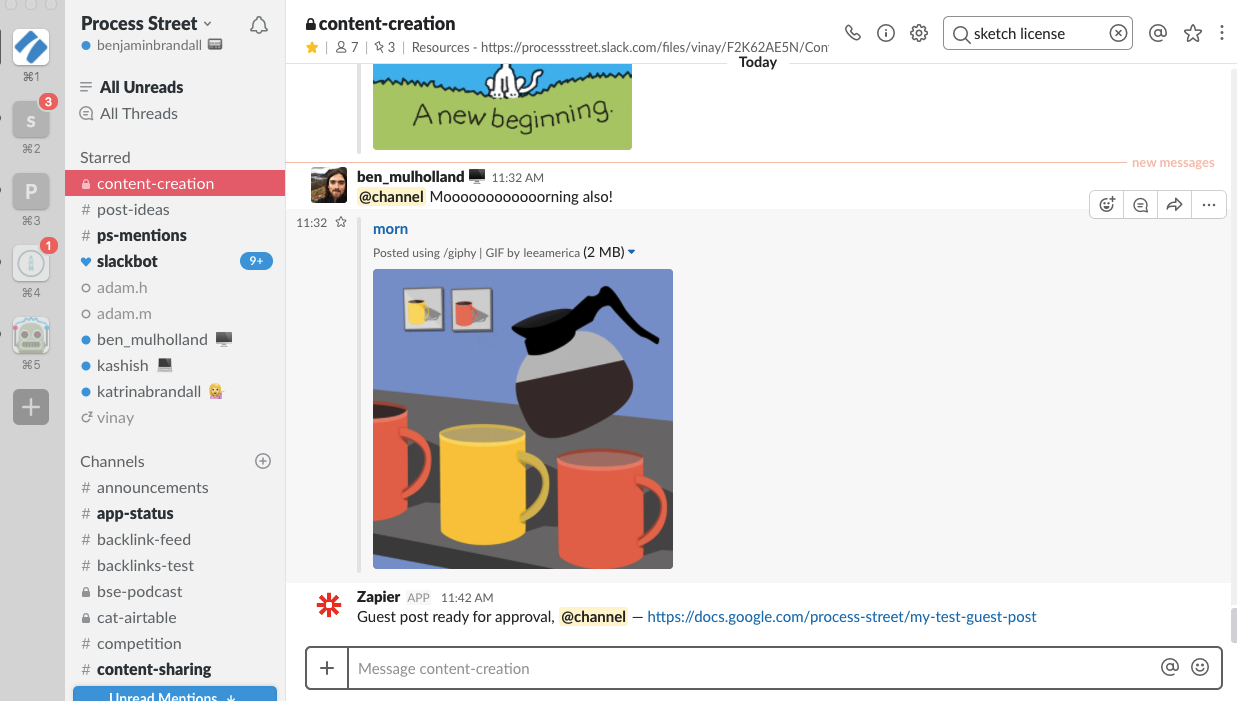Image resolution: width=1237 pixels, height=701 pixels.
Task: Clear the sketch license search
Action: point(1118,33)
